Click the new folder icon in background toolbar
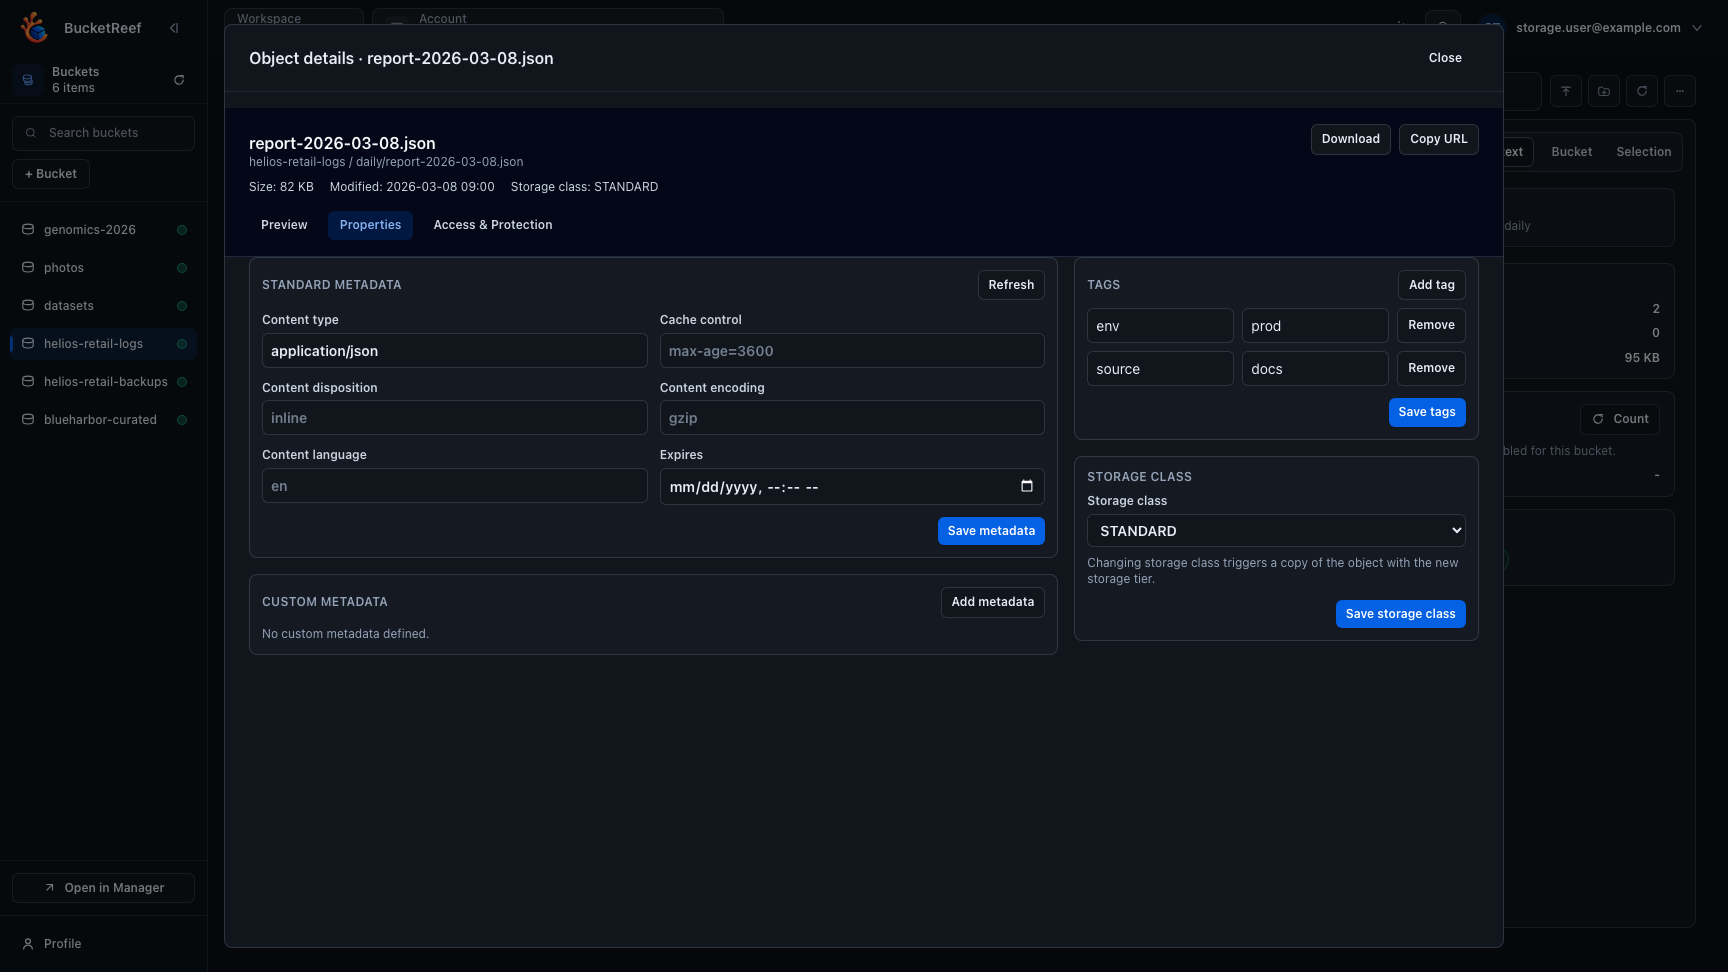The image size is (1728, 972). click(1604, 91)
